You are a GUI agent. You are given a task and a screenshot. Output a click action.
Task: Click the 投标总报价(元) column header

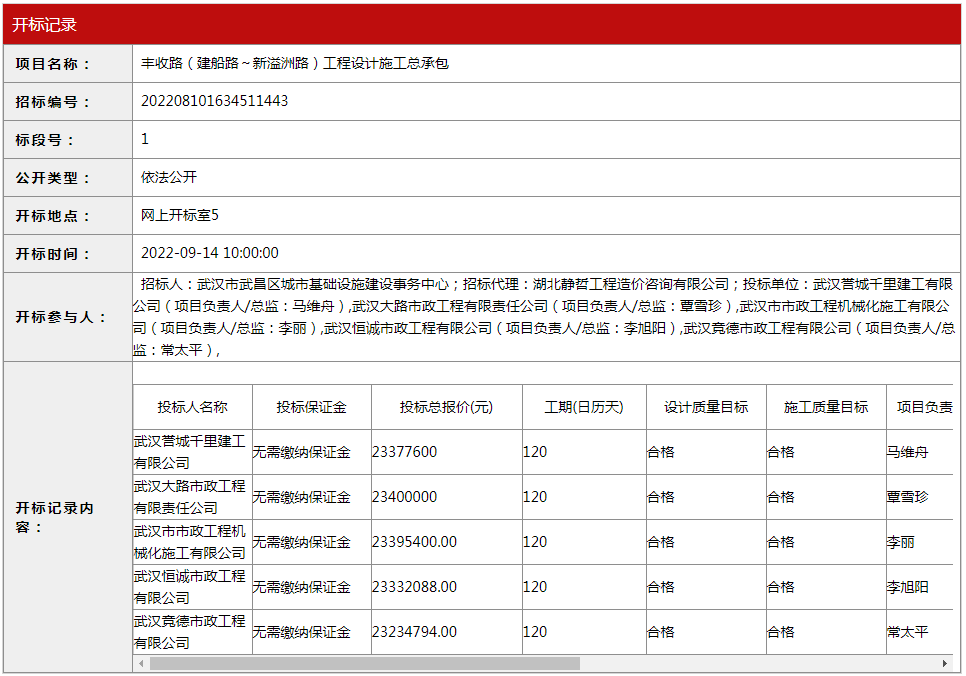click(446, 407)
